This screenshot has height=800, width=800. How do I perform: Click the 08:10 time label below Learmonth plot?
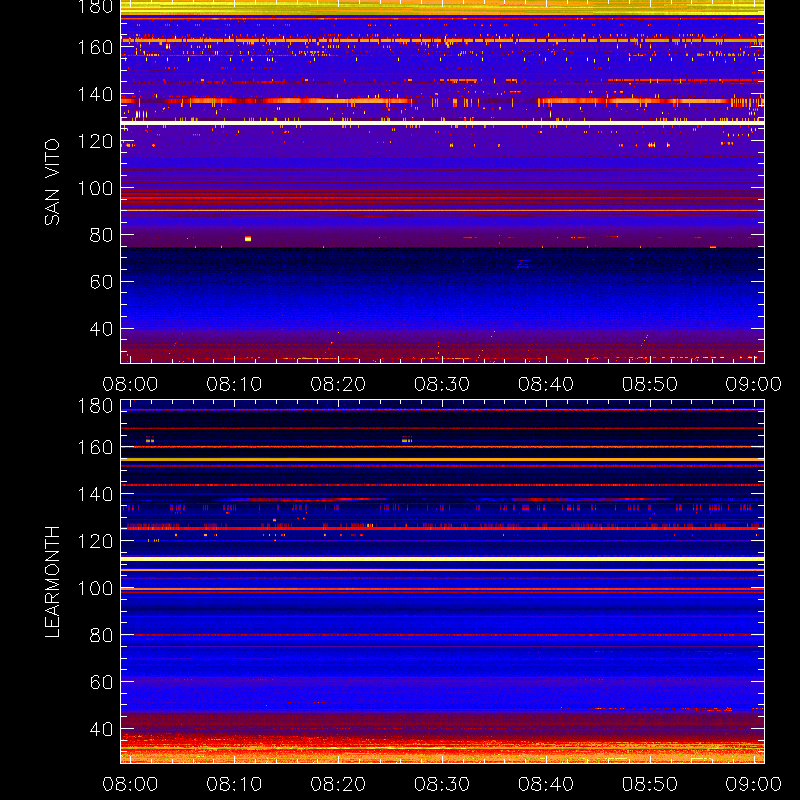234,784
